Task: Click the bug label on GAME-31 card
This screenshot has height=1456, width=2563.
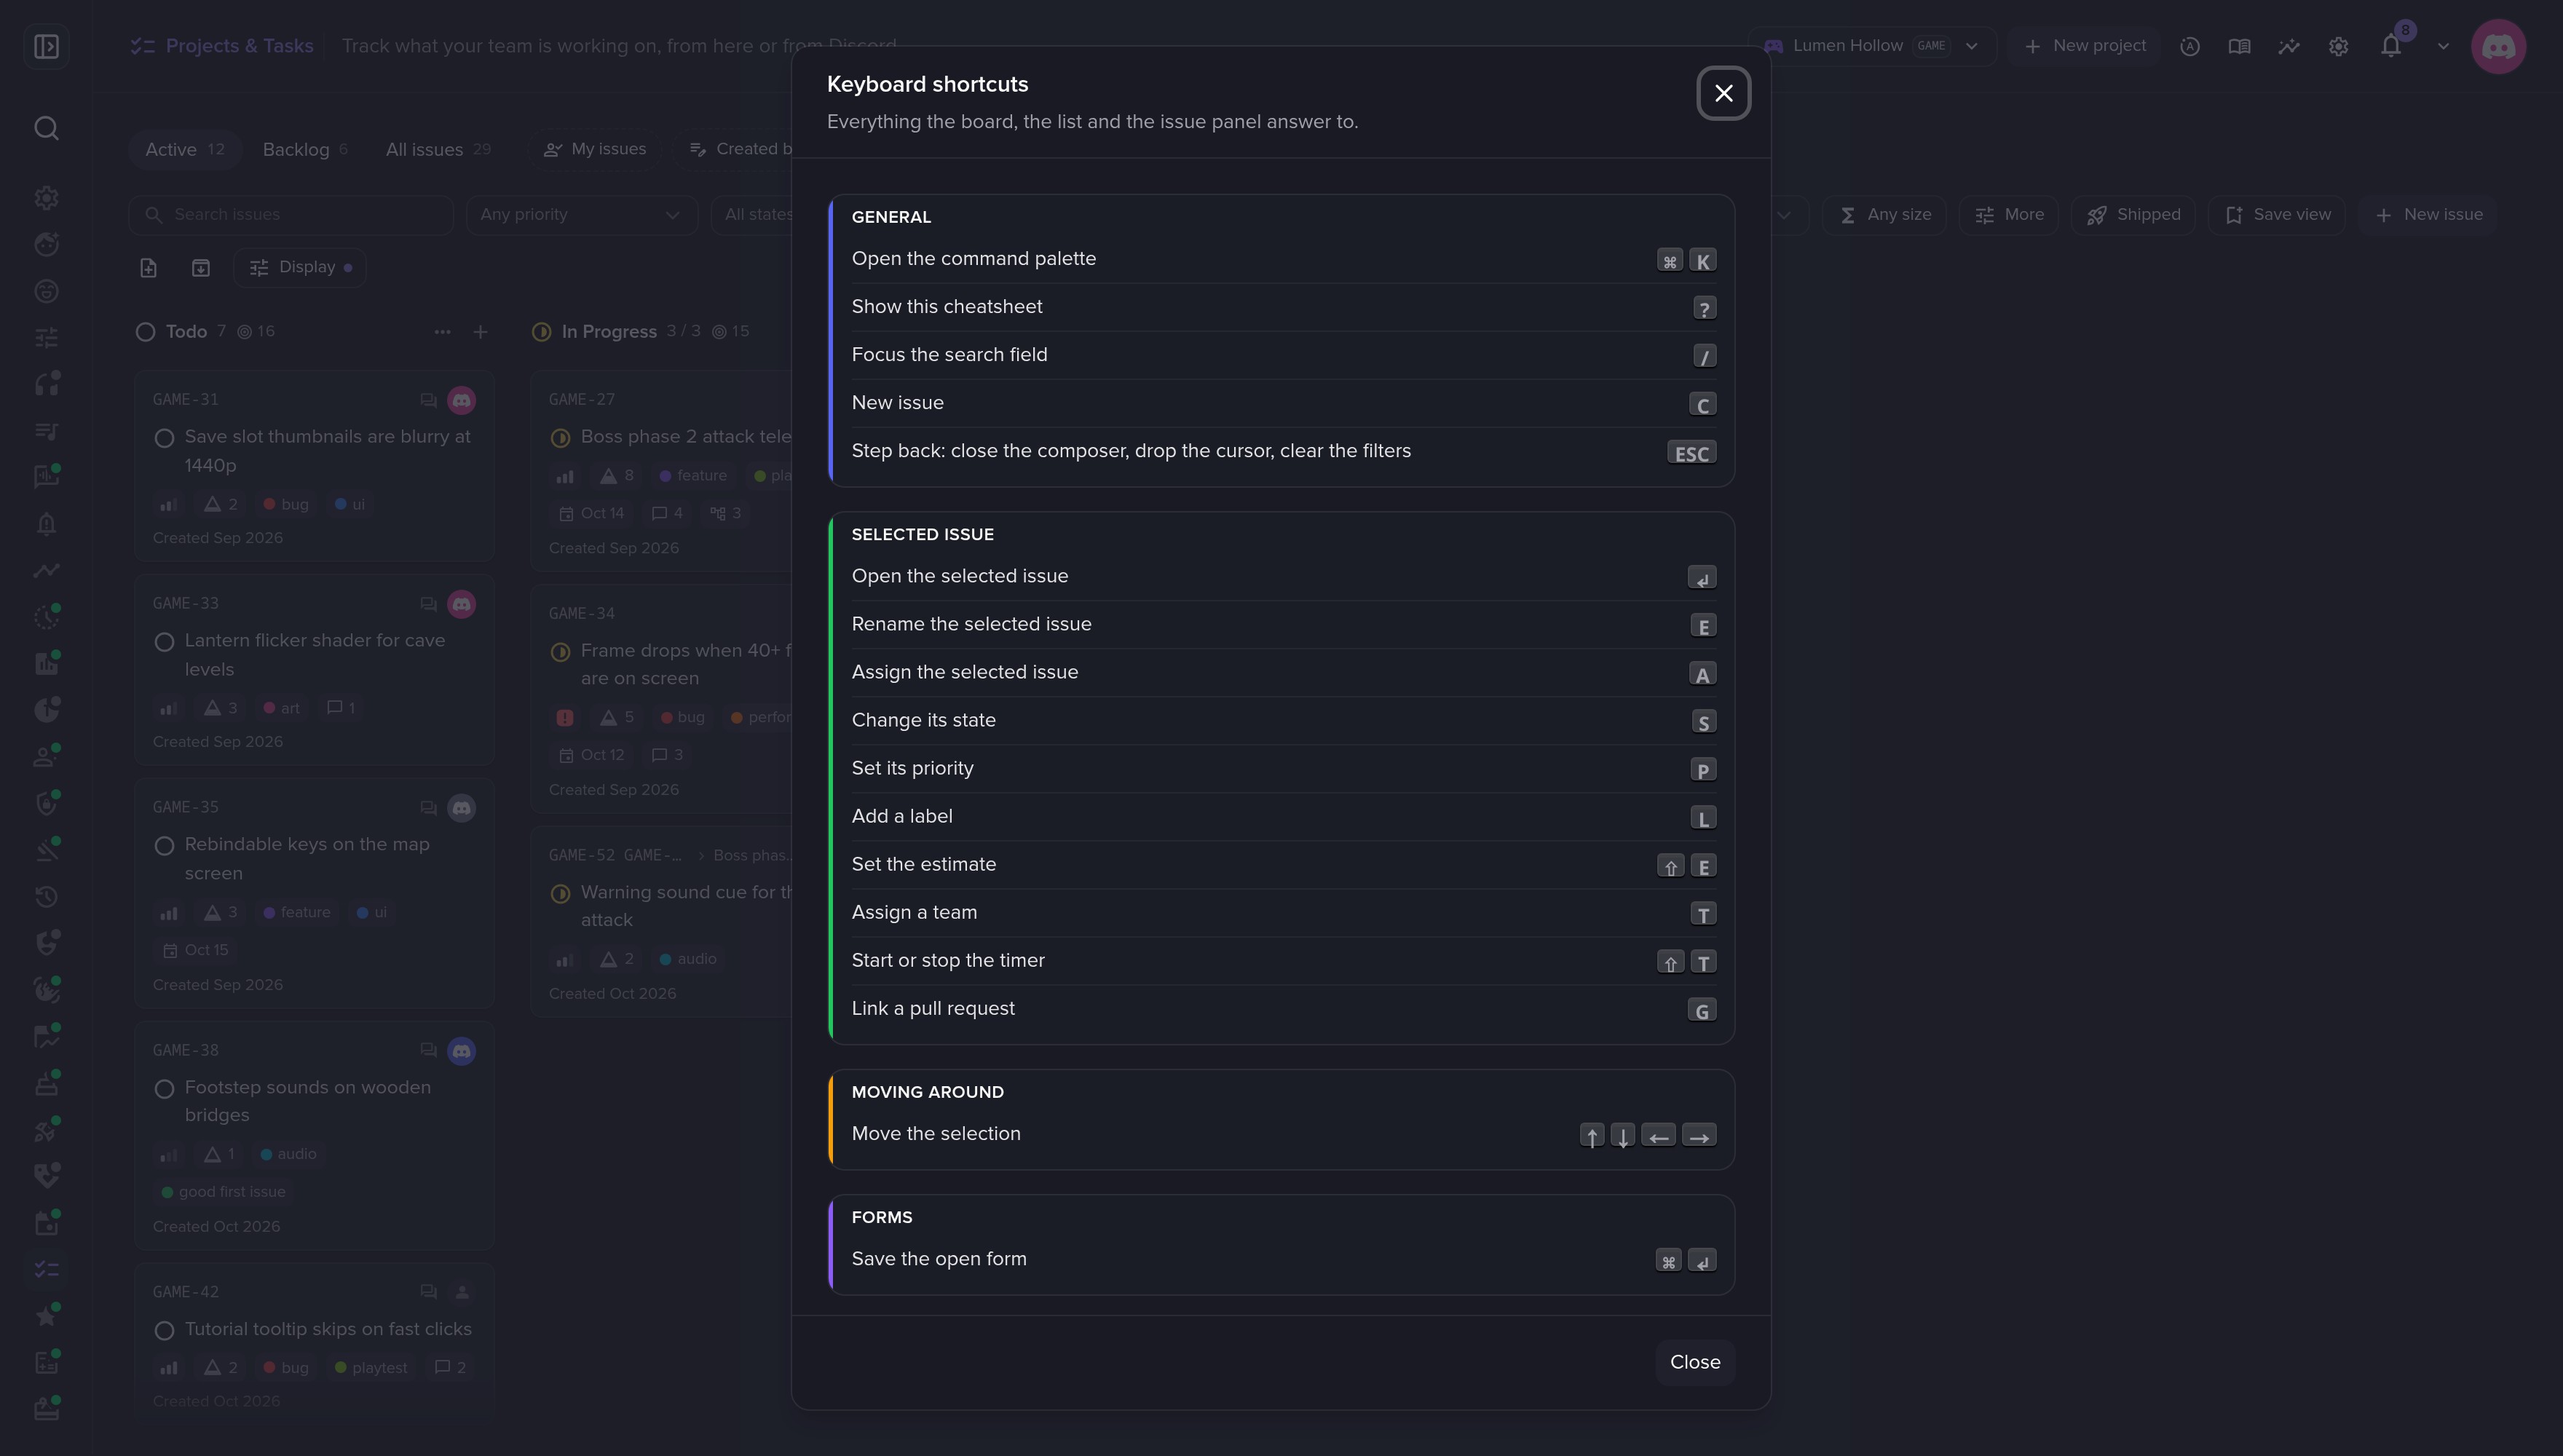Action: tap(285, 504)
